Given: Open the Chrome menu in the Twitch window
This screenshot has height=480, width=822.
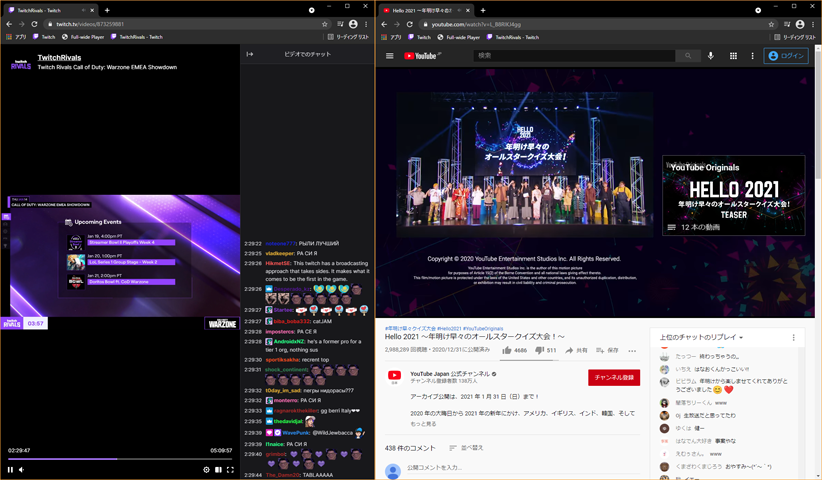Looking at the screenshot, I should tap(366, 24).
